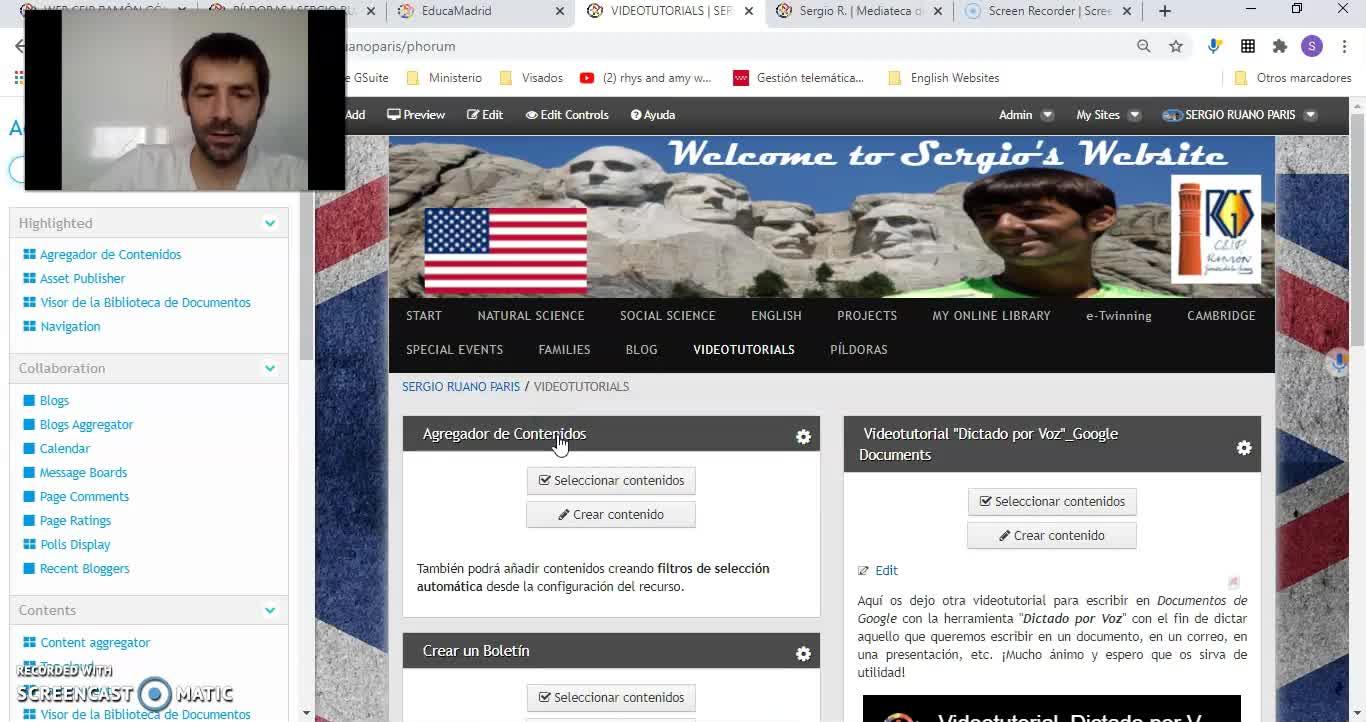
Task: Collapse the Collaboration section
Action: pos(270,368)
